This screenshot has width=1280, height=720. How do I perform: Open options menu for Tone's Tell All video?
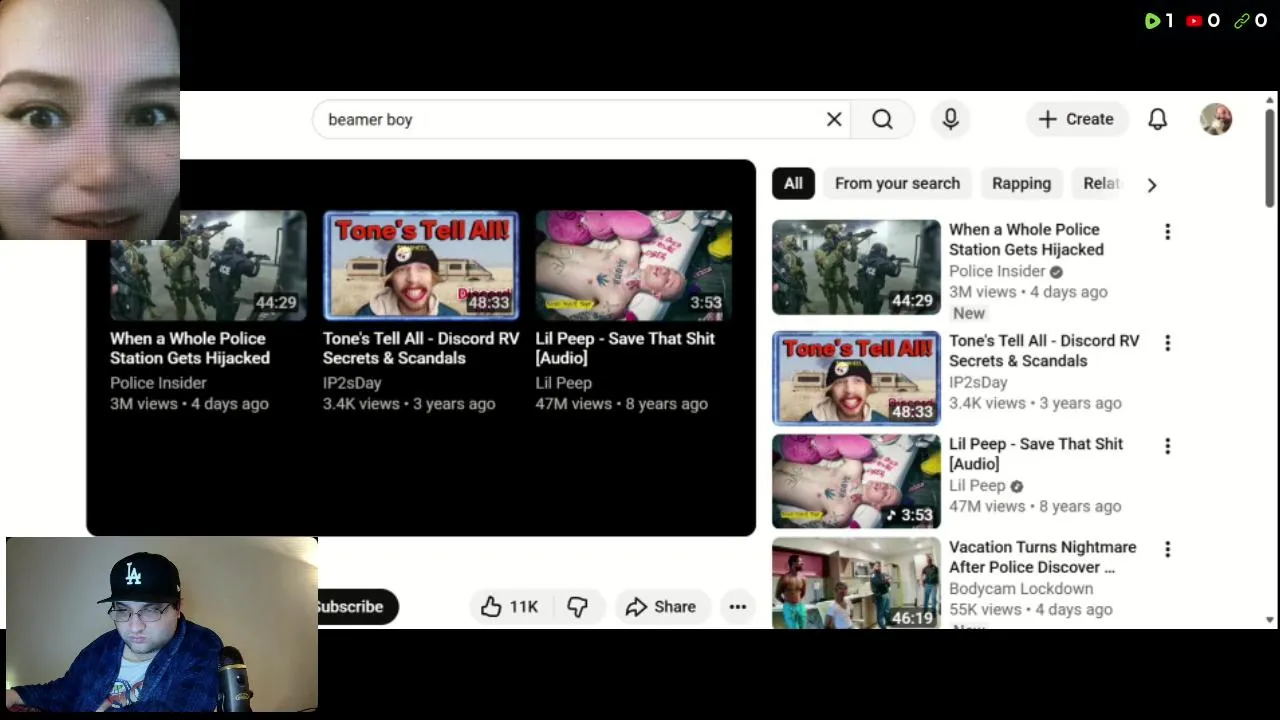coord(1167,343)
